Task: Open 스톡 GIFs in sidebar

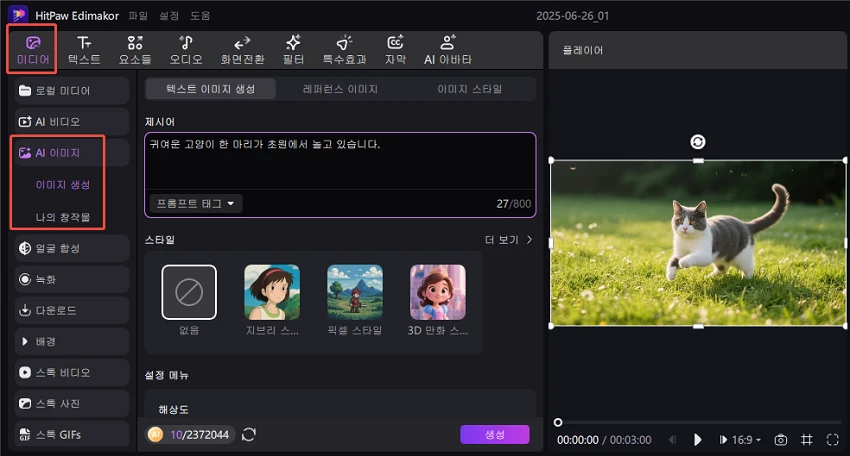Action: (x=72, y=434)
